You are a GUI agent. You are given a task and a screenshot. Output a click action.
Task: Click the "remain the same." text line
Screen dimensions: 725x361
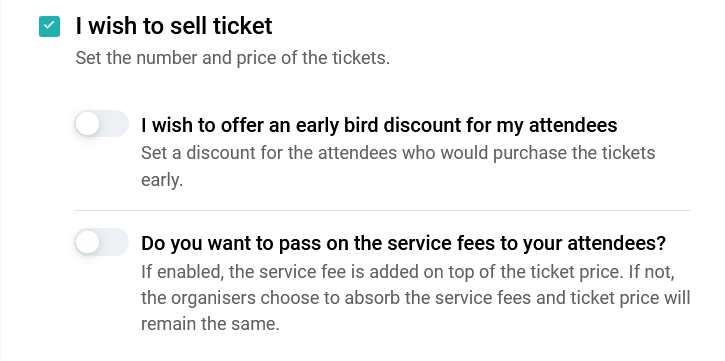coord(210,324)
